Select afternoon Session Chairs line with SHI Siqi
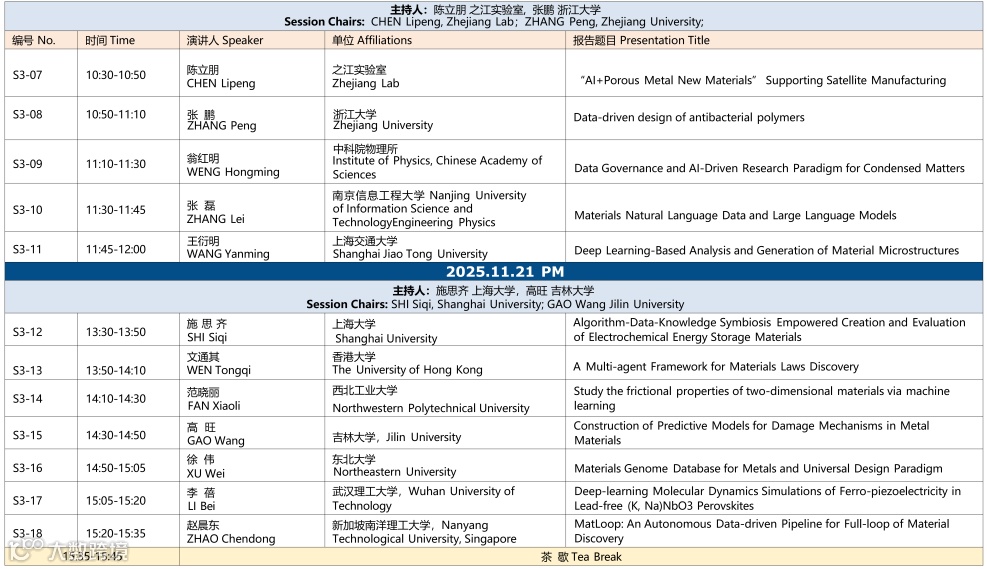987x569 pixels. (x=495, y=305)
